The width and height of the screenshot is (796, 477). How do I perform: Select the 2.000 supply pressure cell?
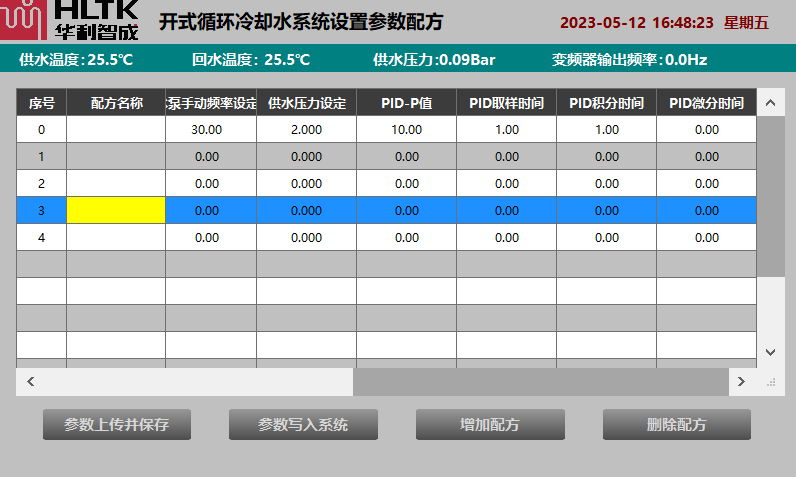(306, 129)
